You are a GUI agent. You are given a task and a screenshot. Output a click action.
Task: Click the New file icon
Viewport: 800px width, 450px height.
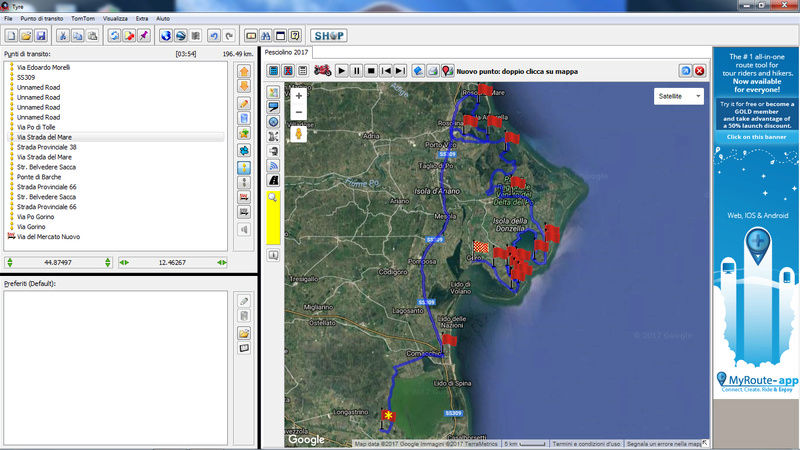coord(11,36)
